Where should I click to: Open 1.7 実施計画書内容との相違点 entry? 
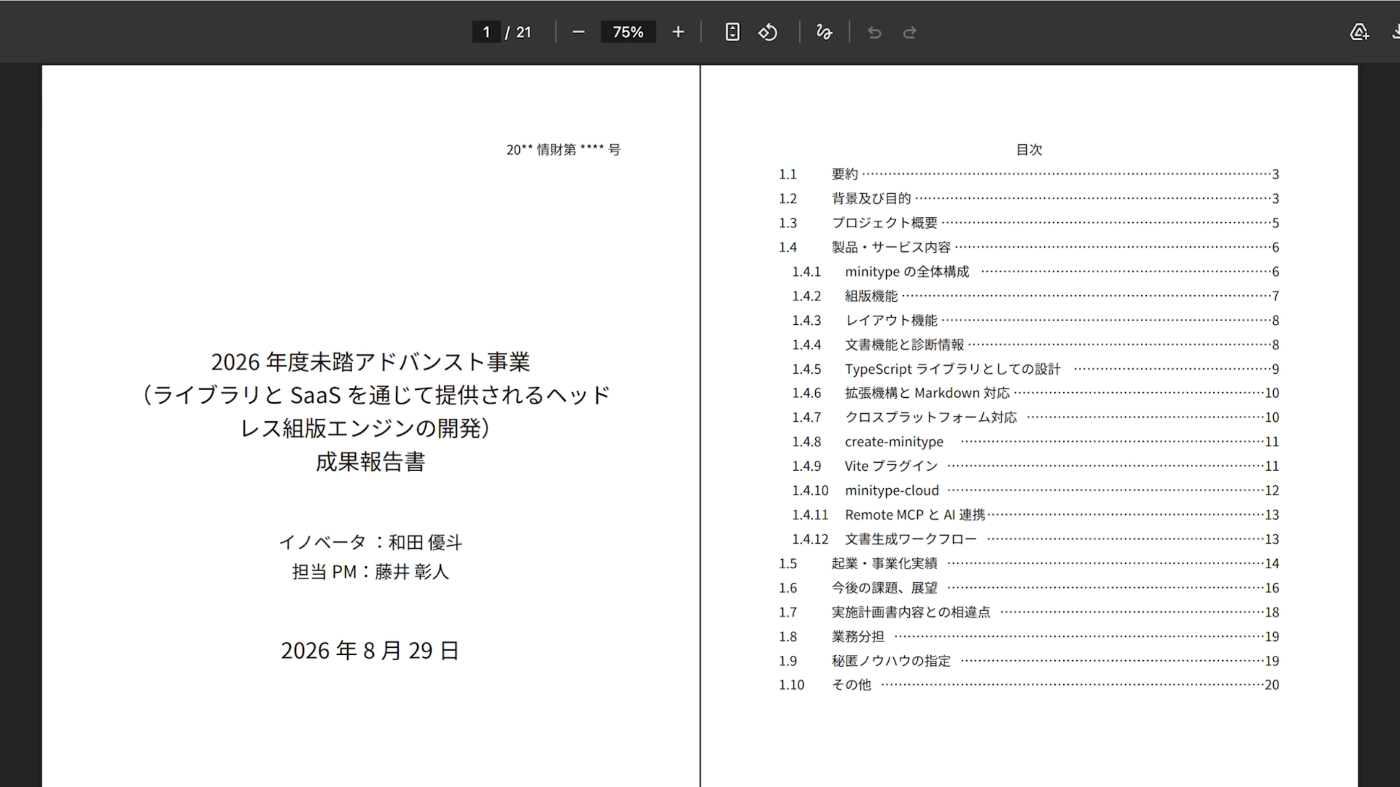[1029, 612]
